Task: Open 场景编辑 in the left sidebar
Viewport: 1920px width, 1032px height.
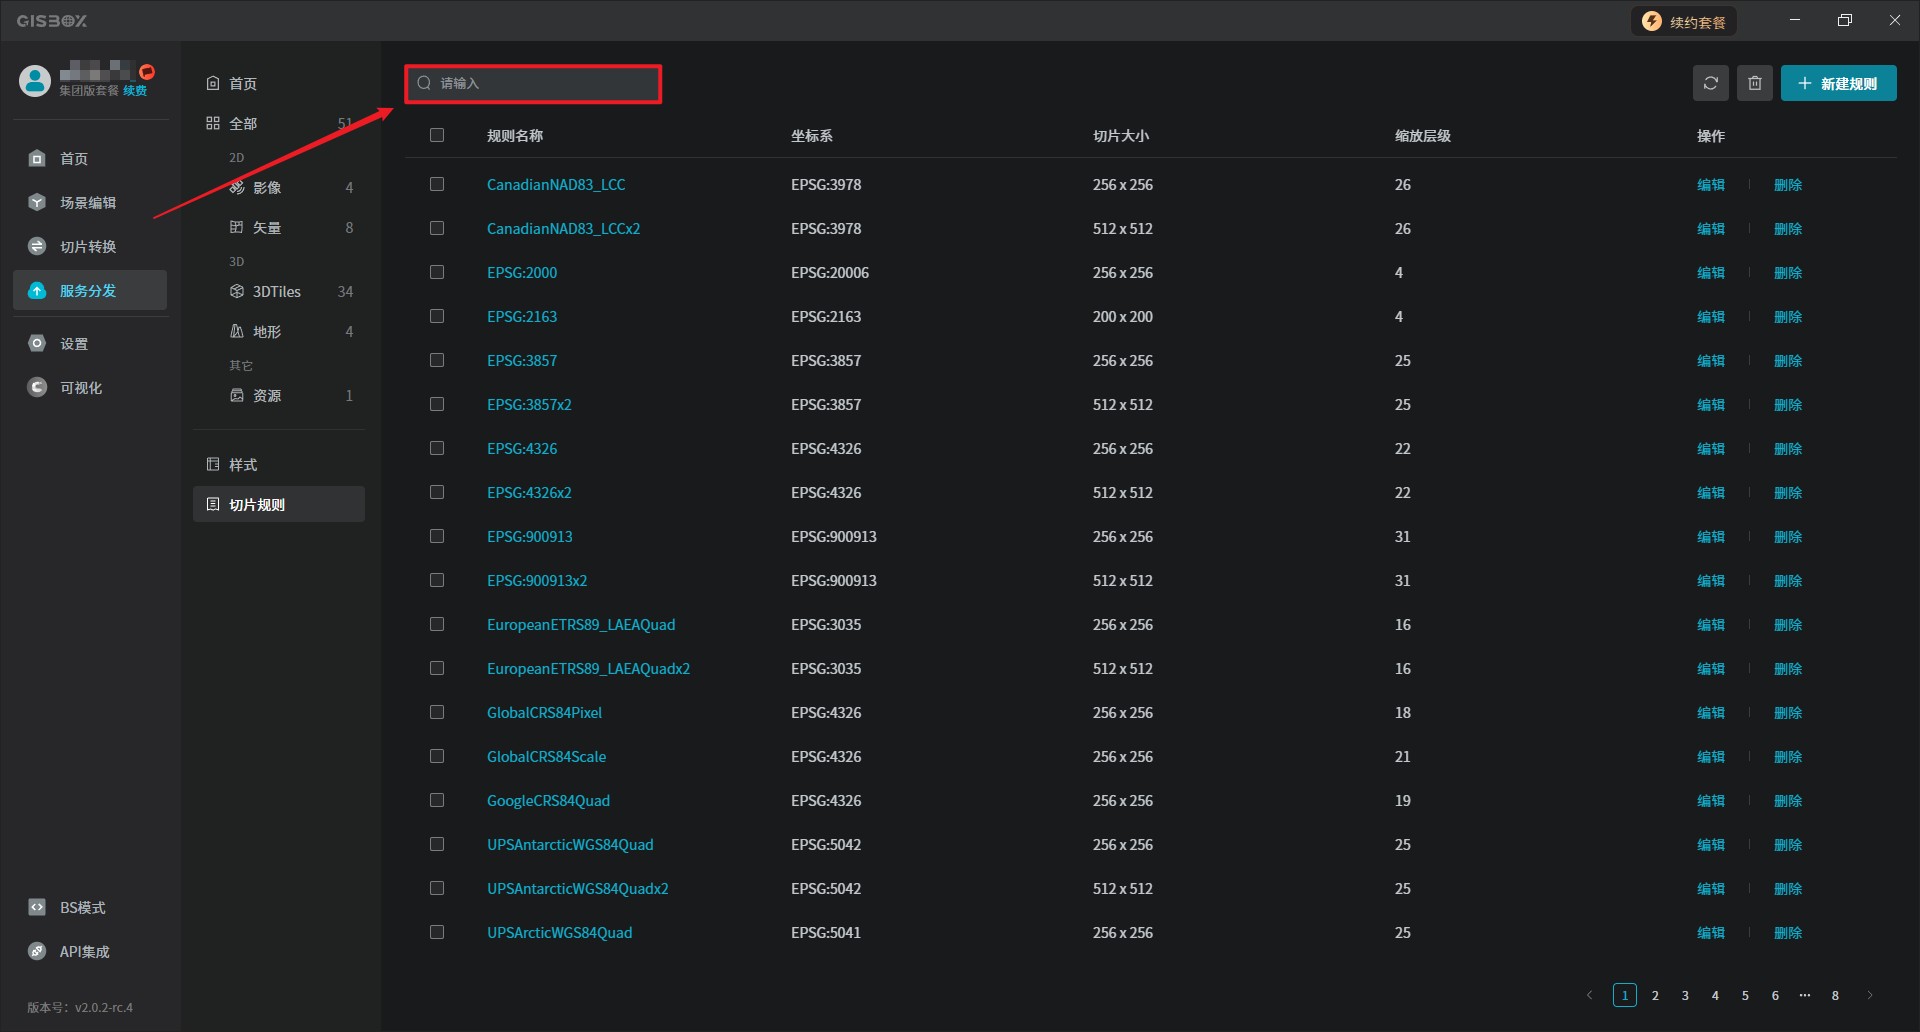Action: [x=88, y=203]
